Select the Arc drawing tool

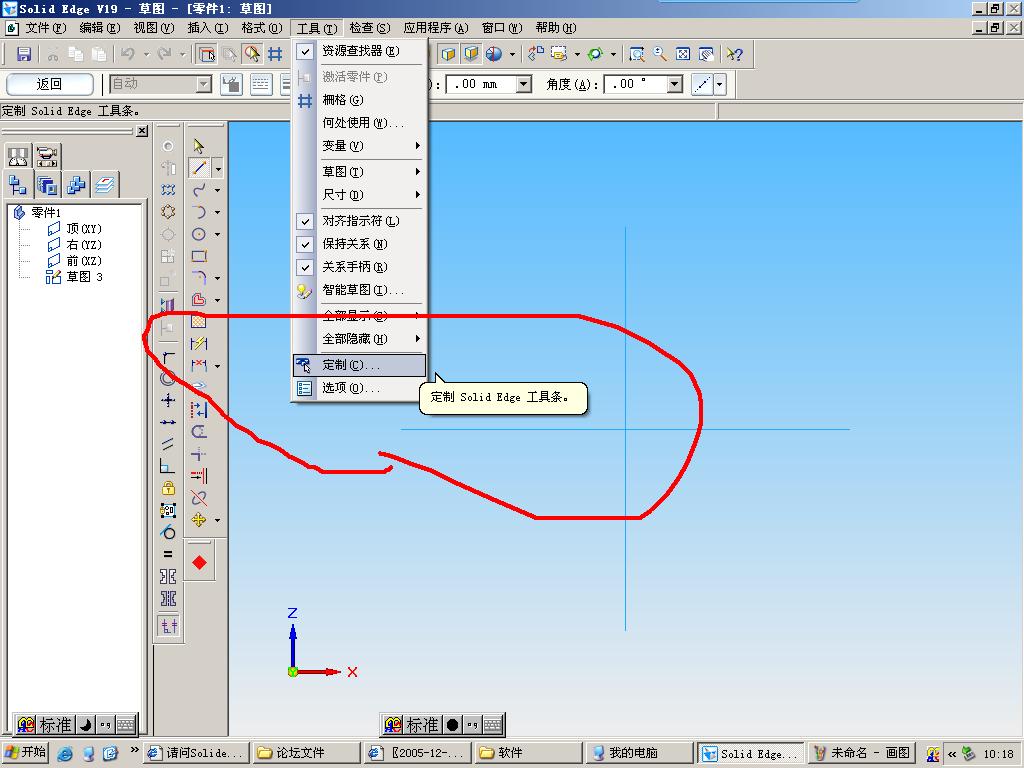click(199, 212)
